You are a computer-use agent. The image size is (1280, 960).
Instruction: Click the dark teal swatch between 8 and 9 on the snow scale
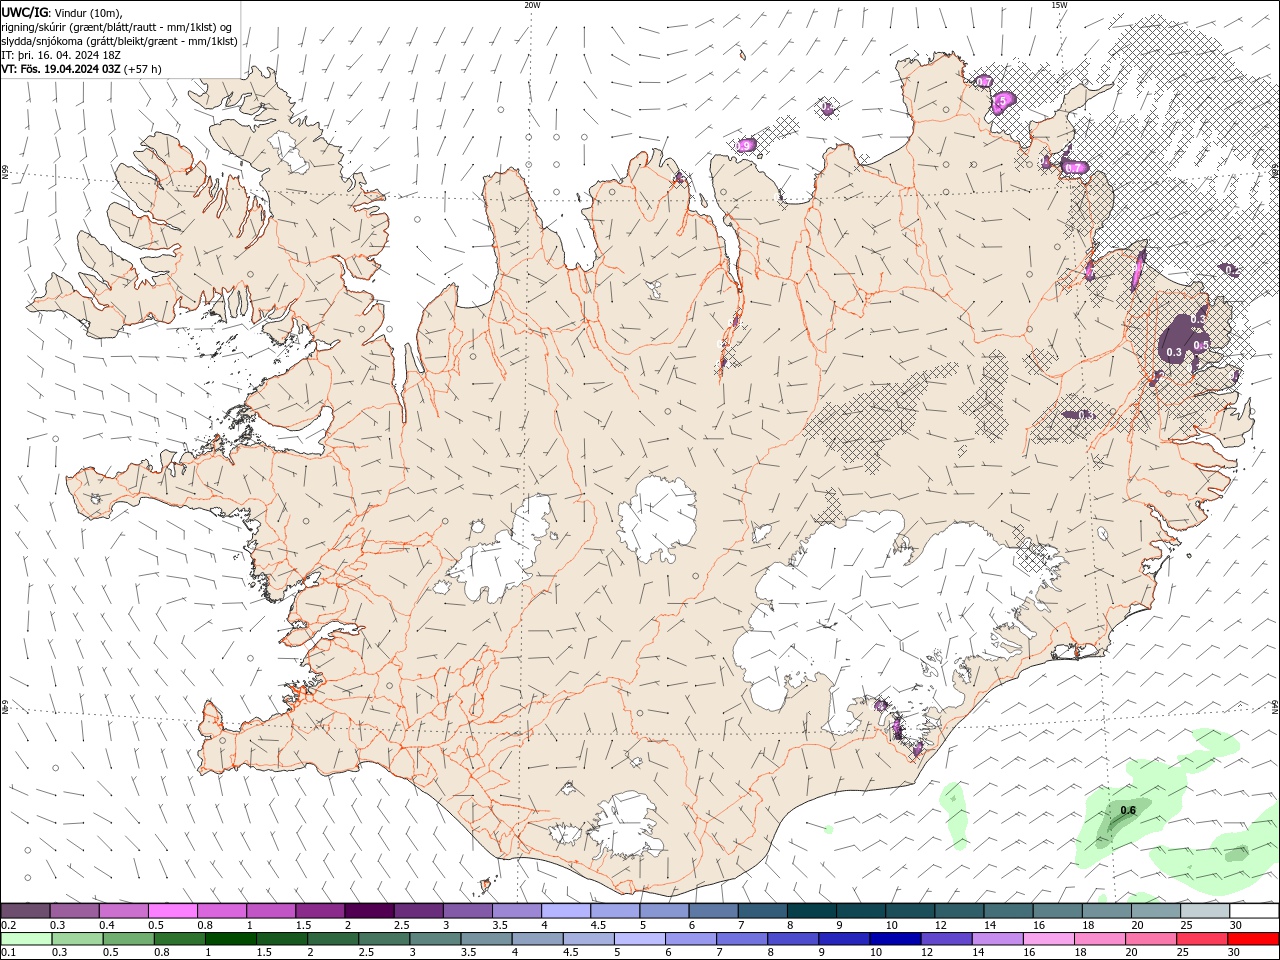click(x=811, y=911)
